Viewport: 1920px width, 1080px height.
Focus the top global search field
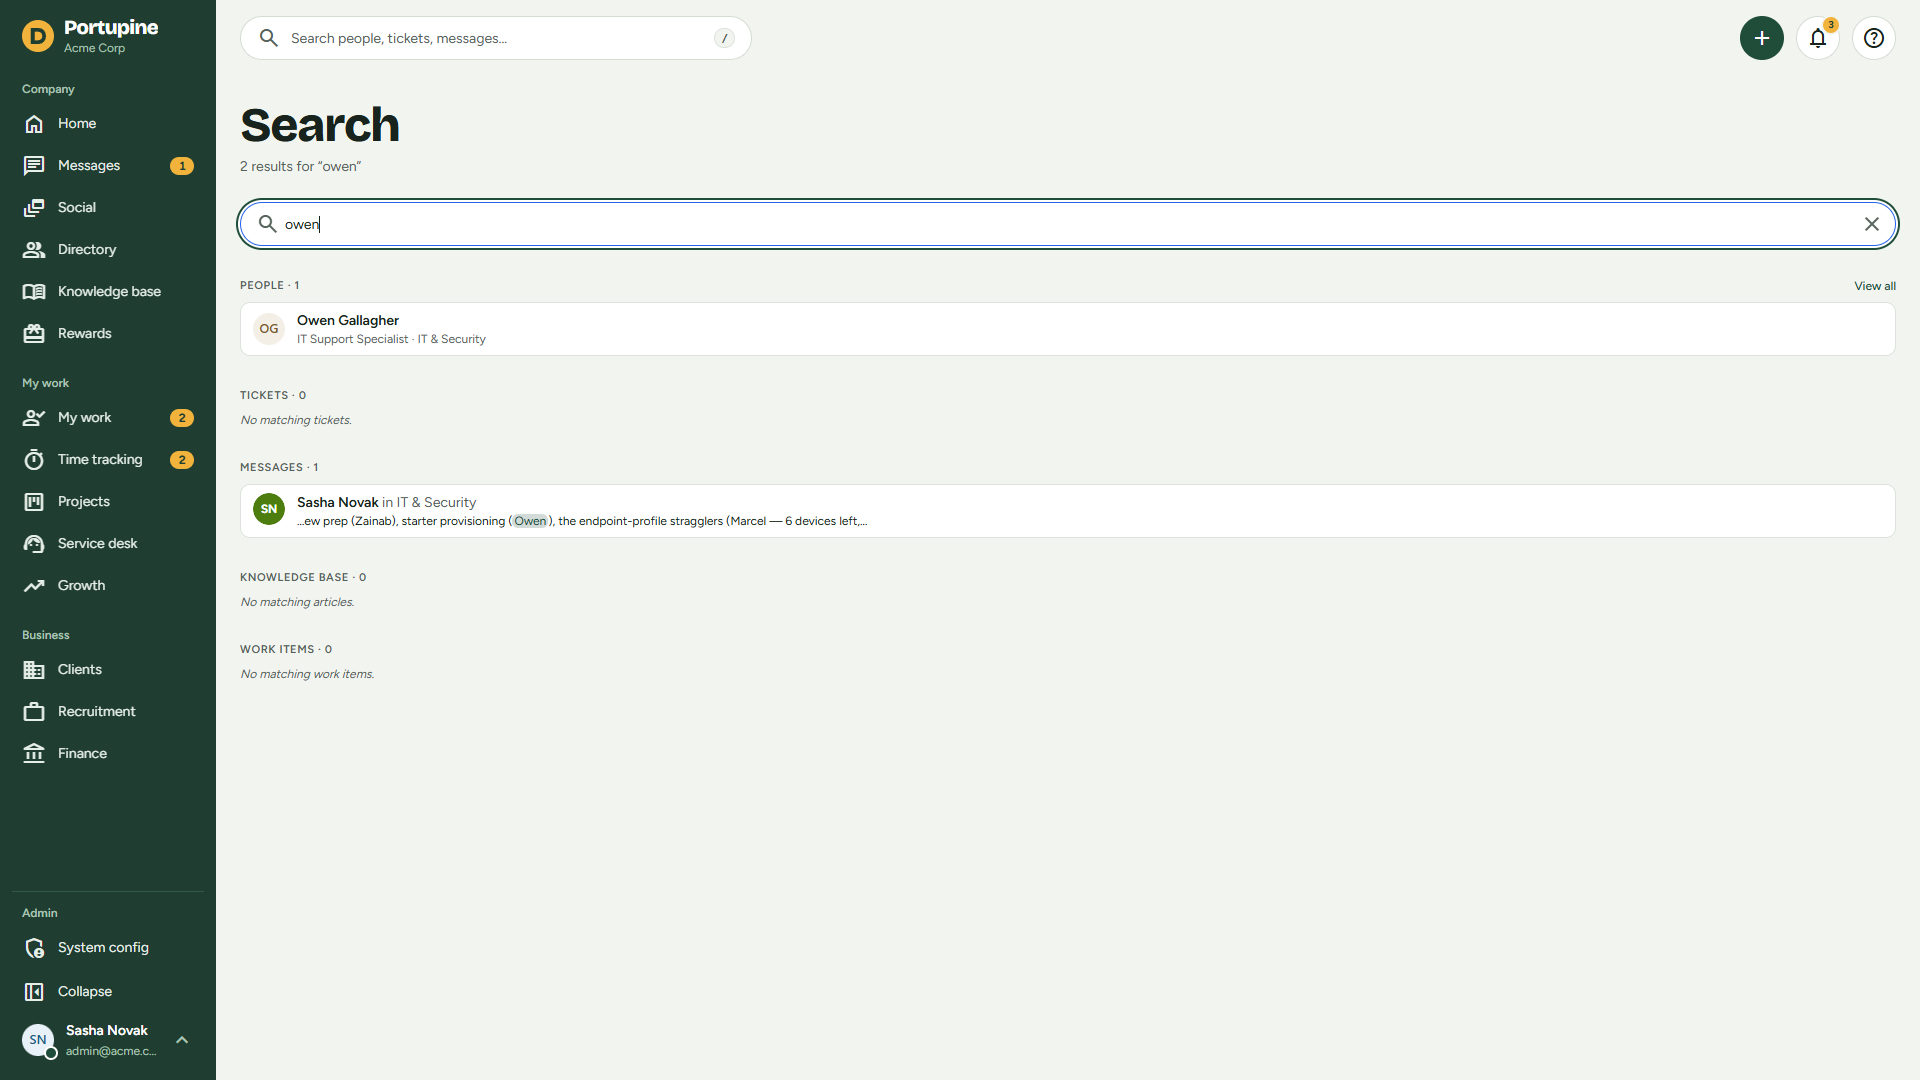496,38
